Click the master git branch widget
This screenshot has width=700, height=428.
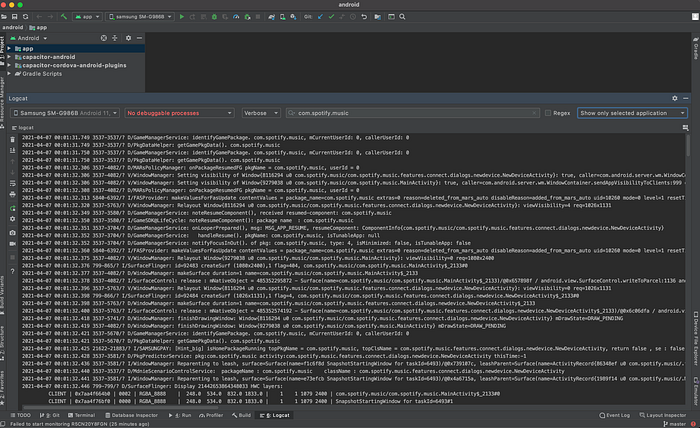(675, 424)
